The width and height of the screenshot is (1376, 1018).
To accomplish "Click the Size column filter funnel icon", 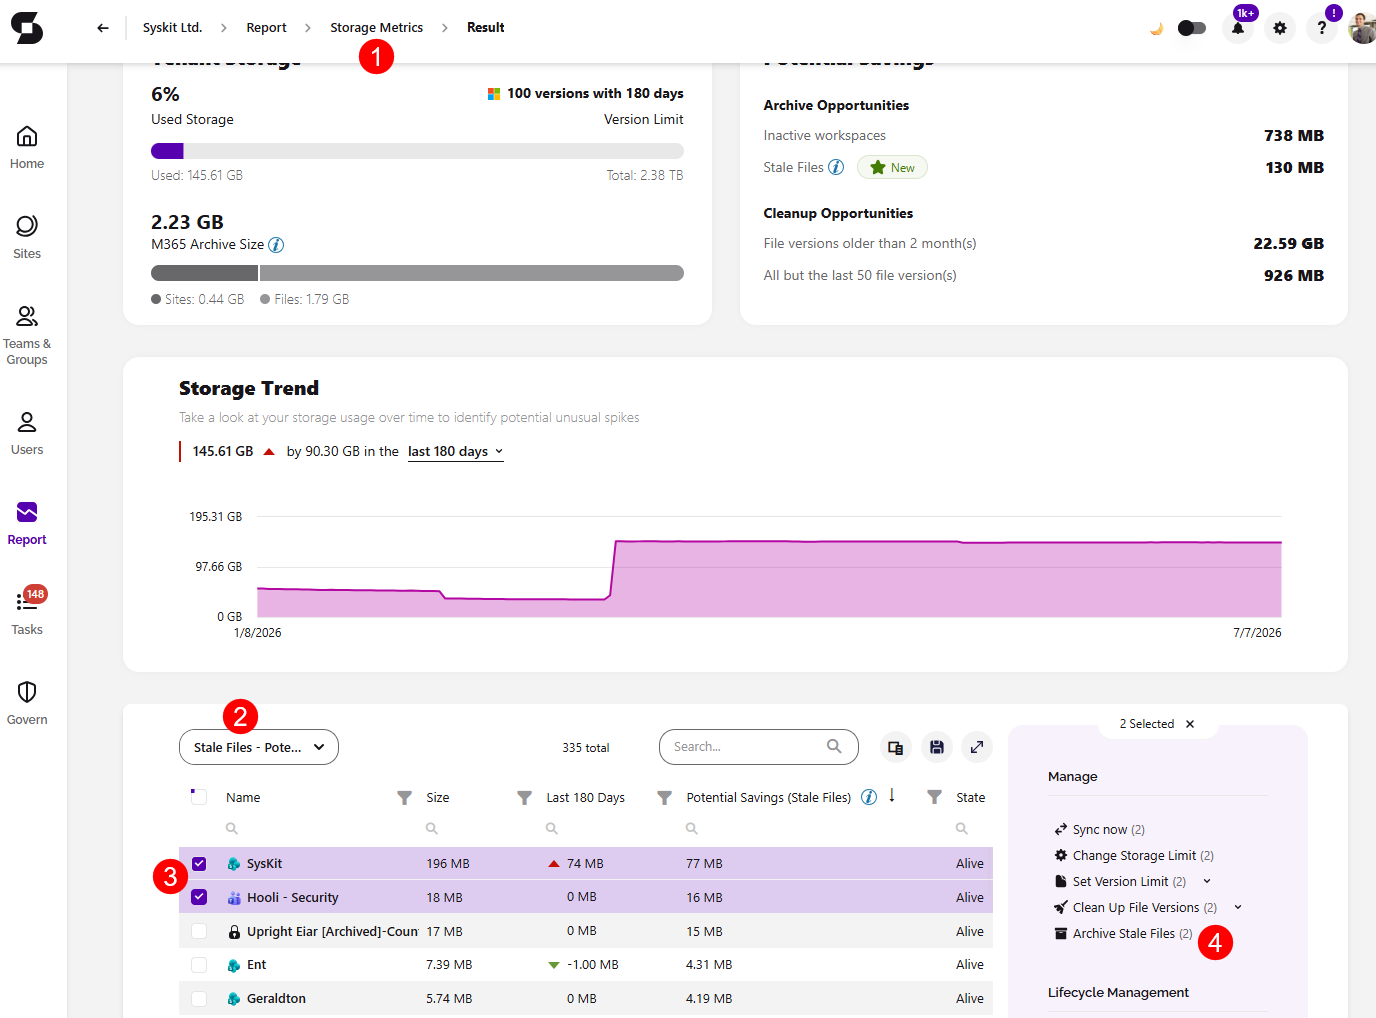I will [524, 797].
